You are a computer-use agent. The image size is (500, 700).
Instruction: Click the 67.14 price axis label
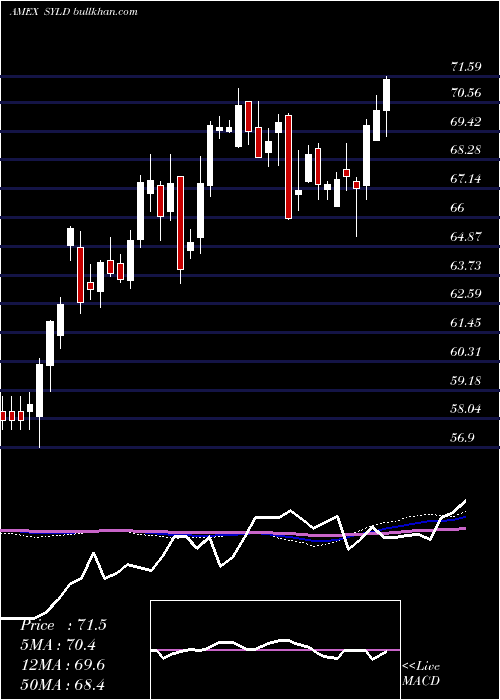click(x=466, y=179)
